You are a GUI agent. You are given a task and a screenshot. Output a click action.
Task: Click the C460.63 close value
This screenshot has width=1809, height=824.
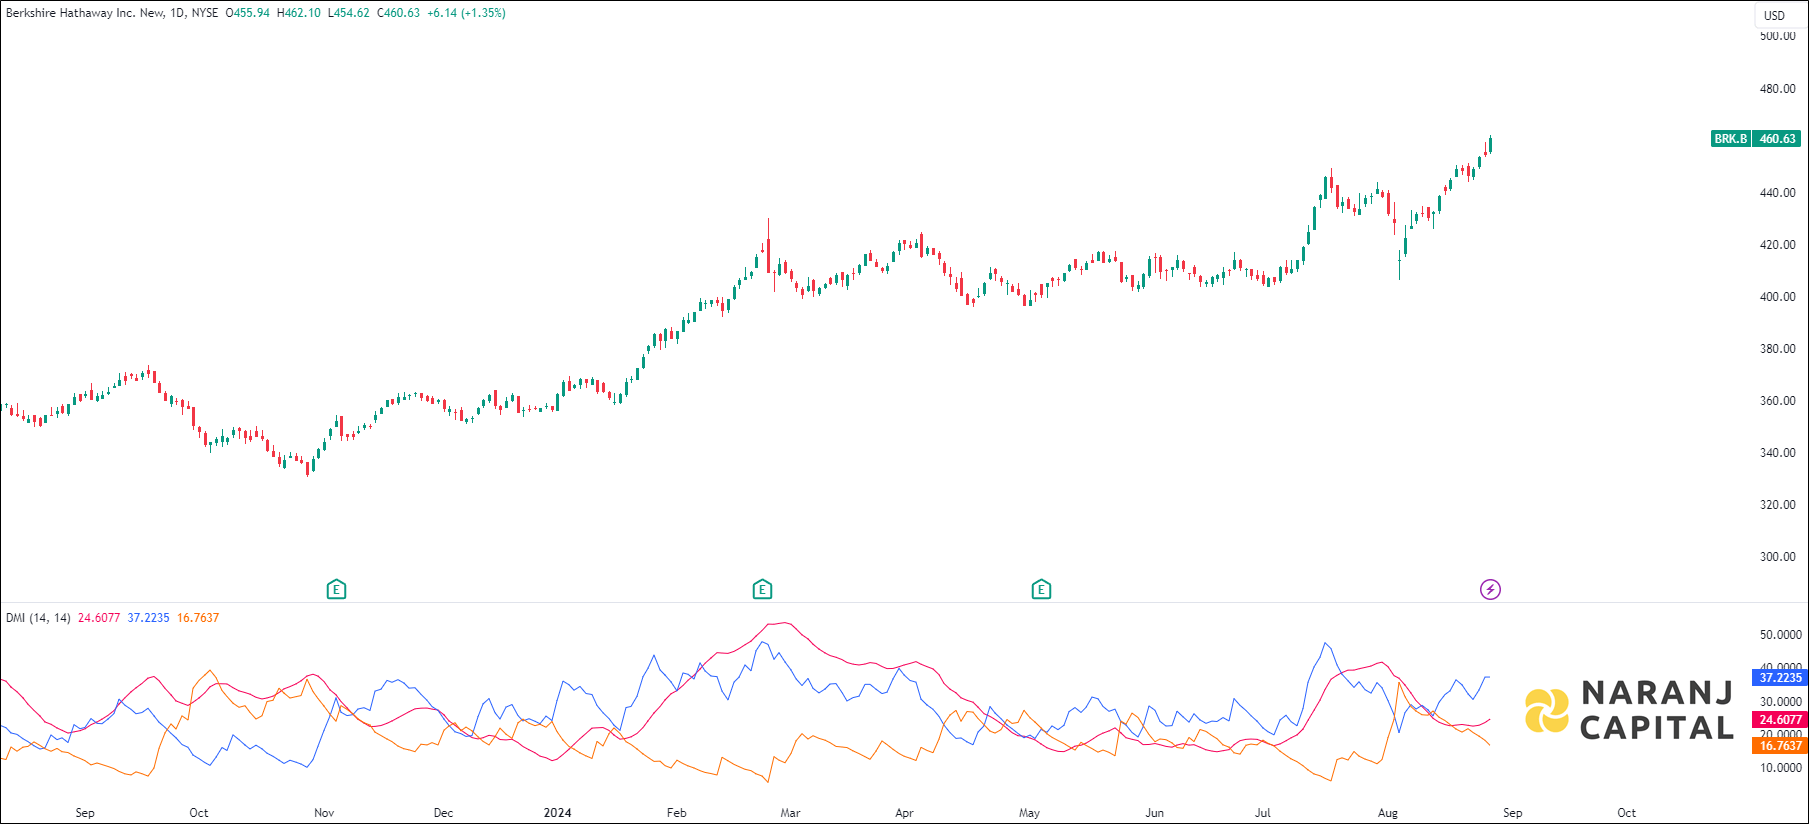[x=398, y=13]
